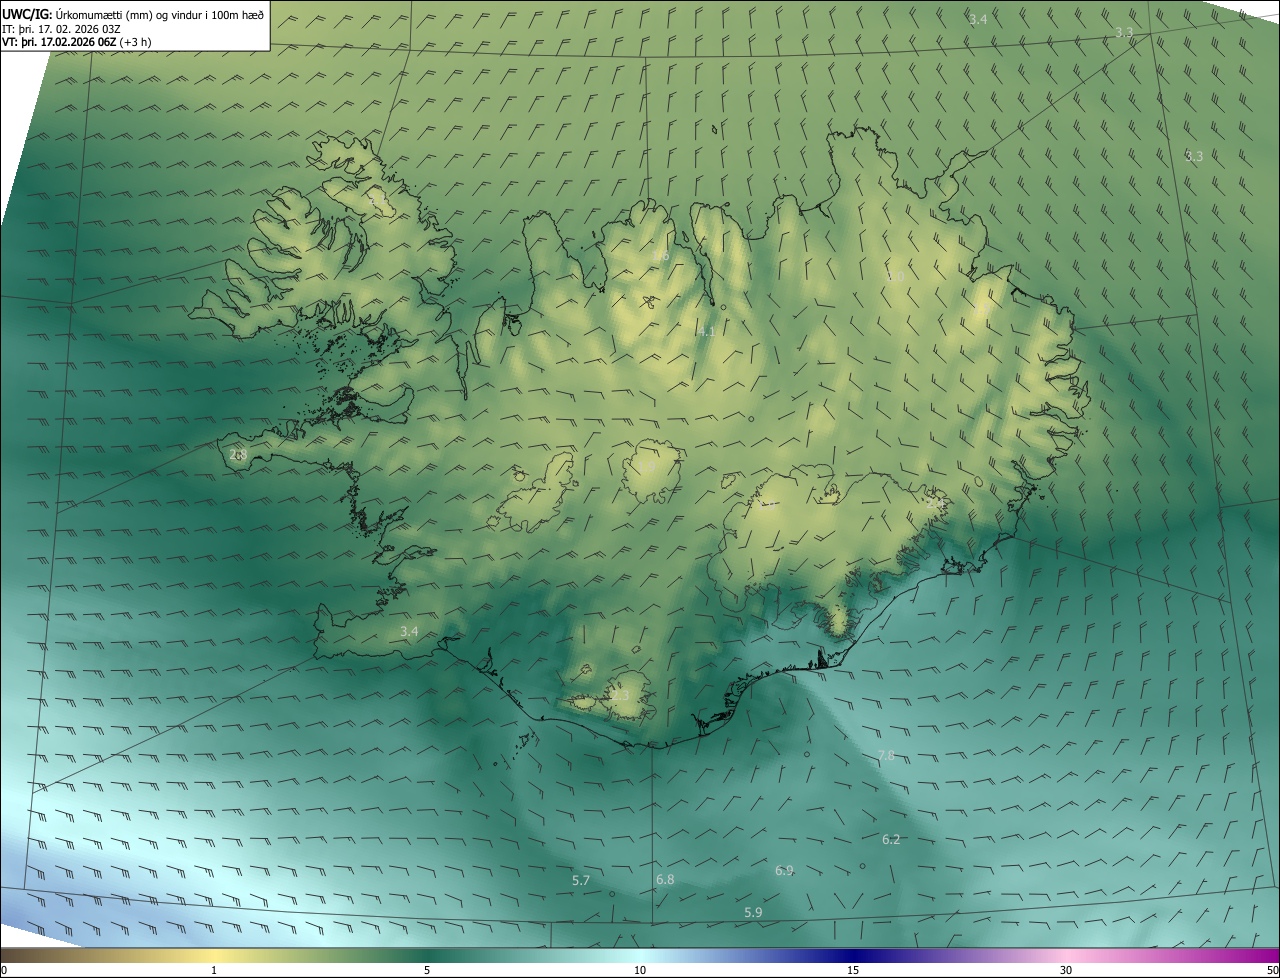Click the 5.9 value label above the colorbar

pos(753,912)
